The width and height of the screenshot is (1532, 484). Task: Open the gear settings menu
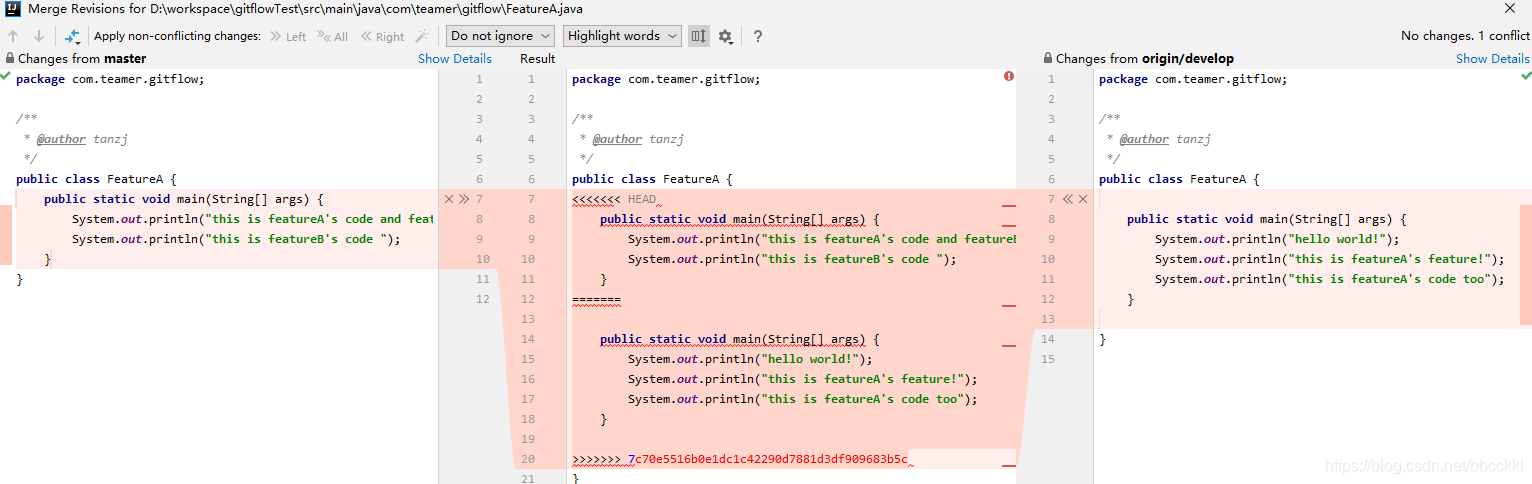click(725, 36)
